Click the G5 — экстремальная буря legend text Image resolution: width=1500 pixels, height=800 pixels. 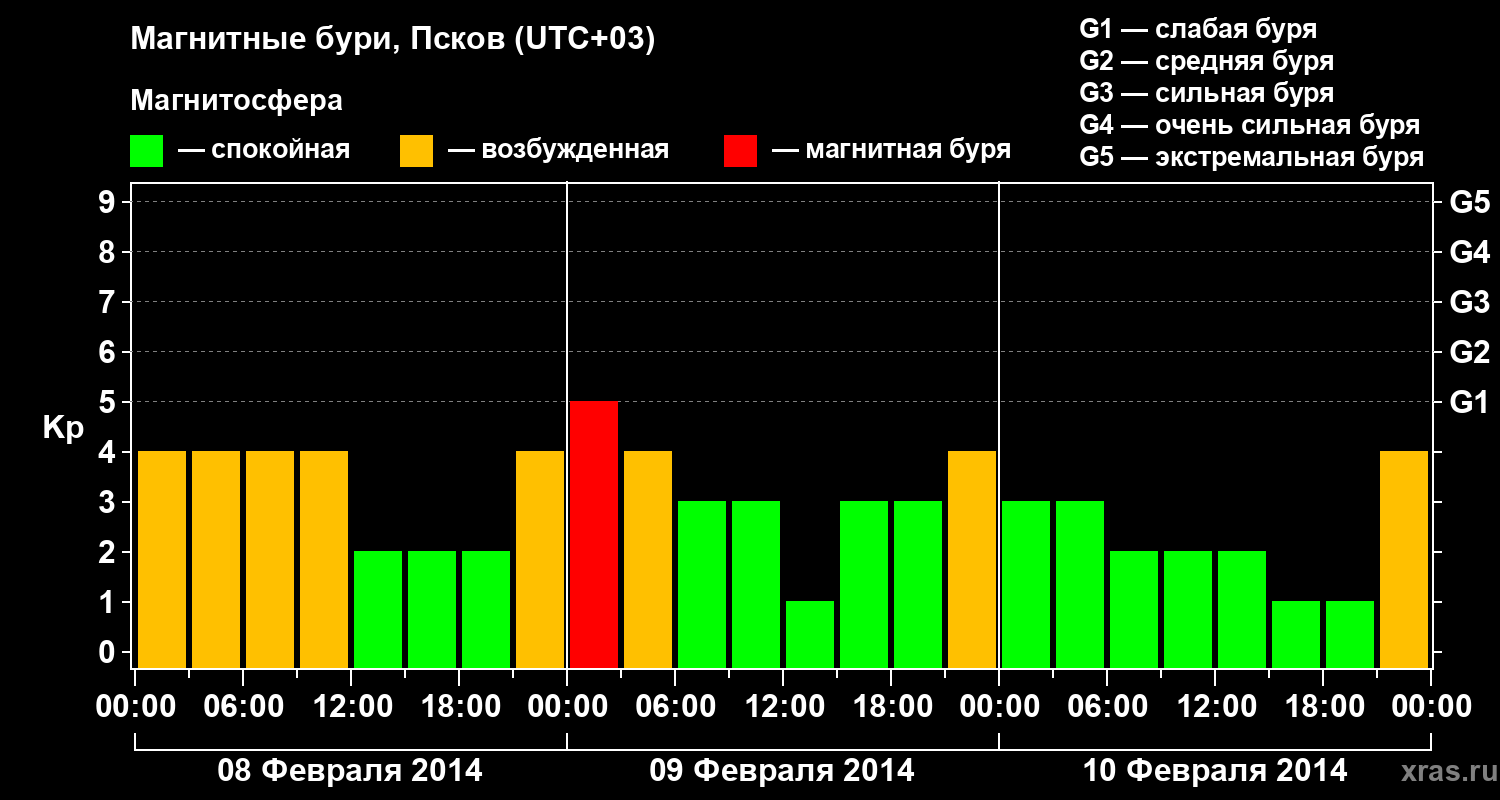coord(1252,157)
